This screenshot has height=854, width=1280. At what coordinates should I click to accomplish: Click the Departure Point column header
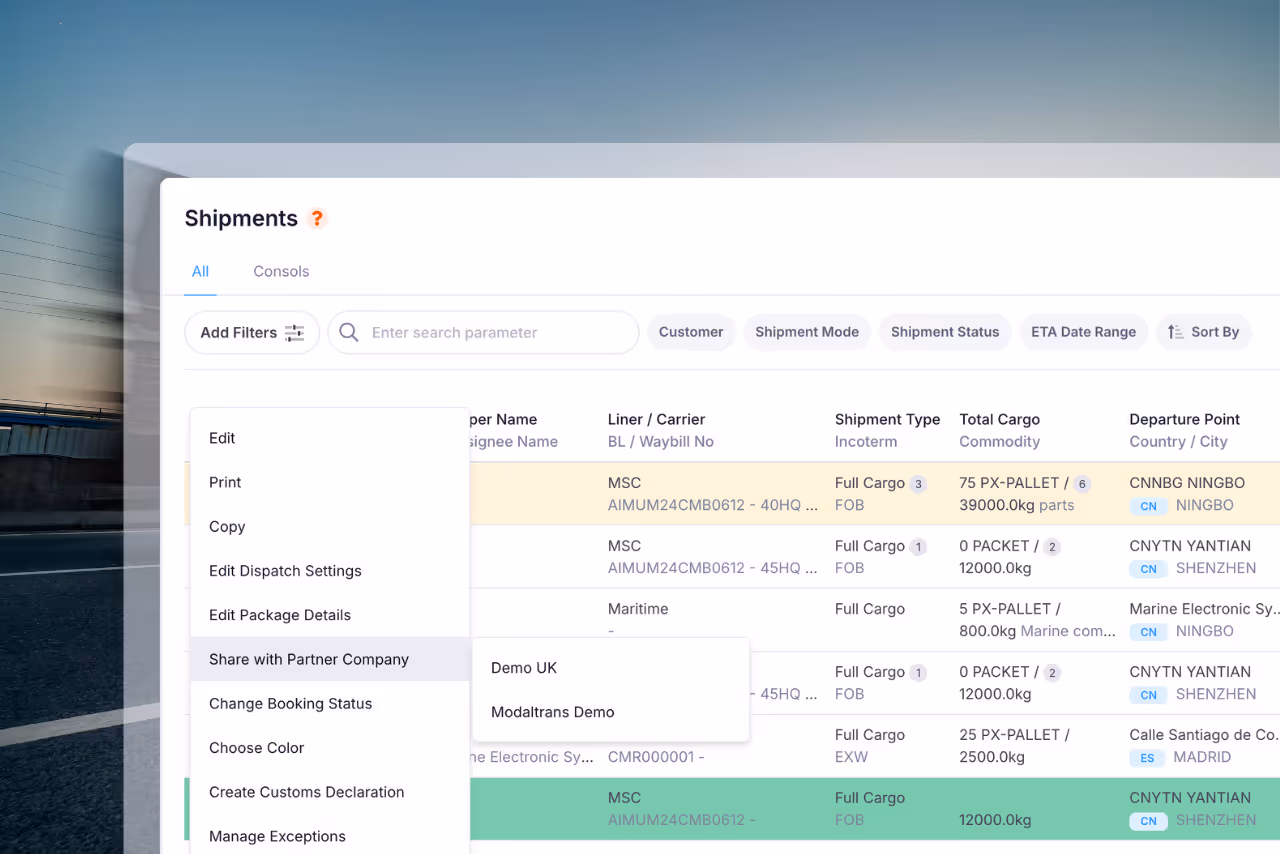tap(1184, 419)
